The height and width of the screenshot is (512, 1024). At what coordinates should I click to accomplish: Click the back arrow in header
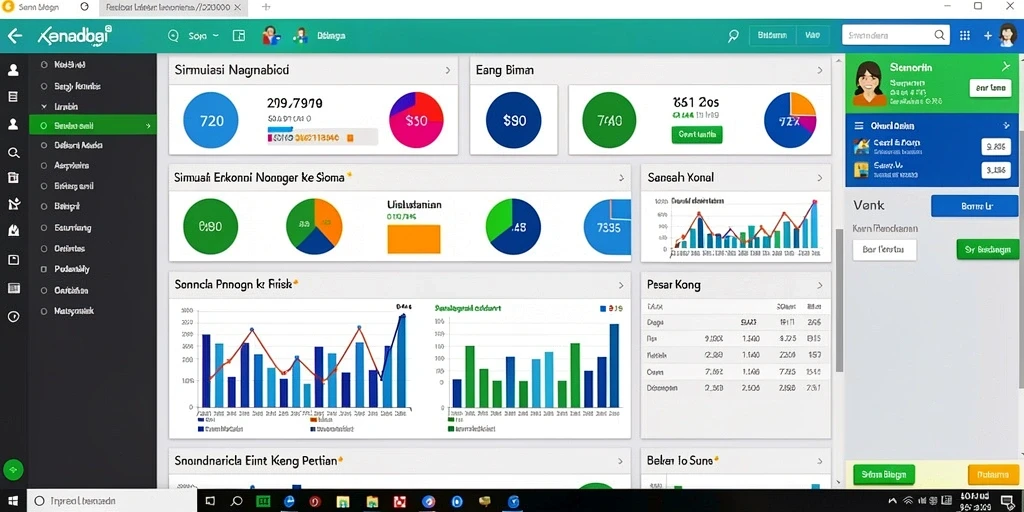click(14, 36)
